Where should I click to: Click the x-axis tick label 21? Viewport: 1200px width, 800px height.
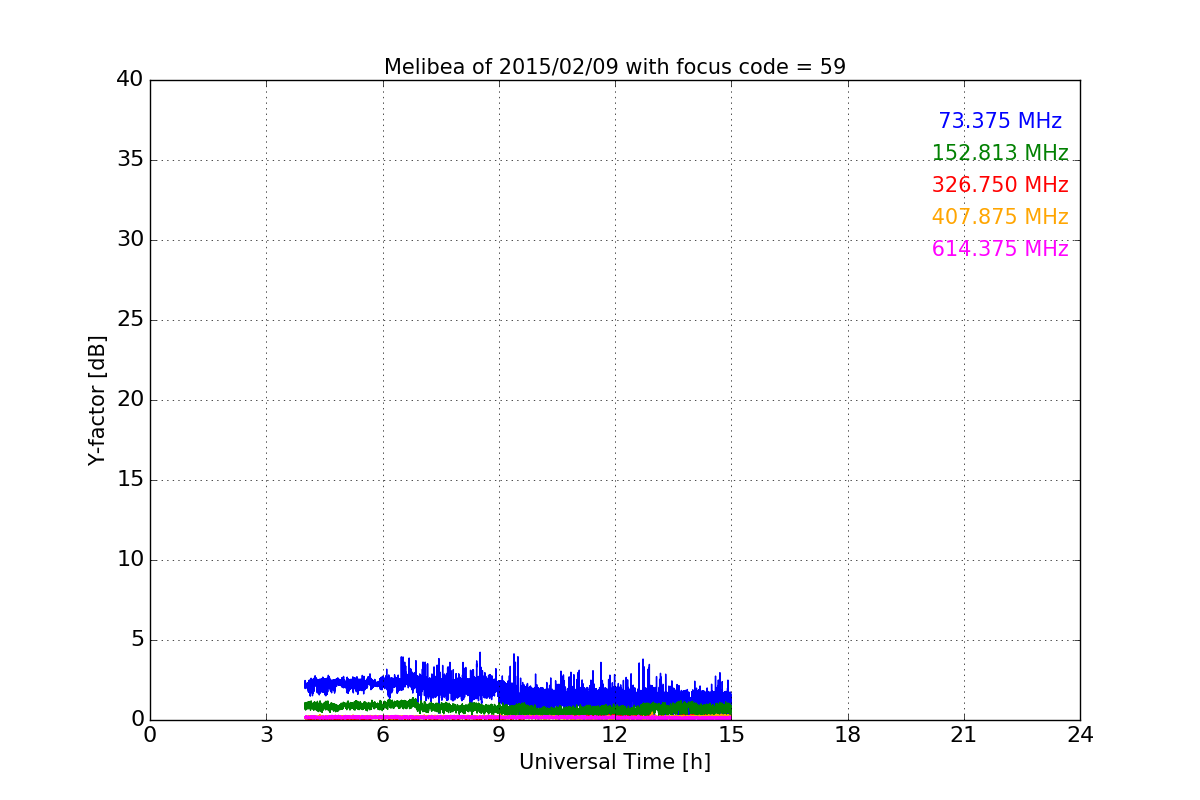click(964, 735)
